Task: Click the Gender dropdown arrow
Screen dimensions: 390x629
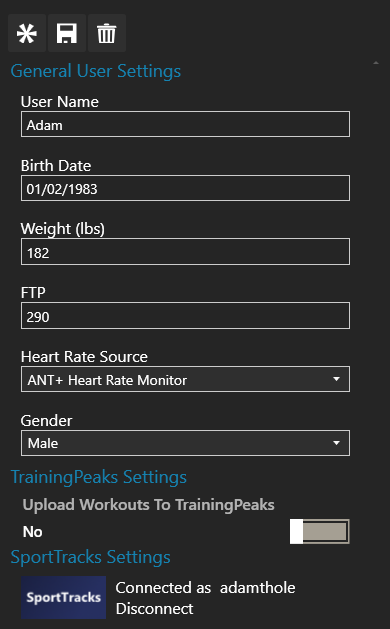Action: (x=337, y=443)
